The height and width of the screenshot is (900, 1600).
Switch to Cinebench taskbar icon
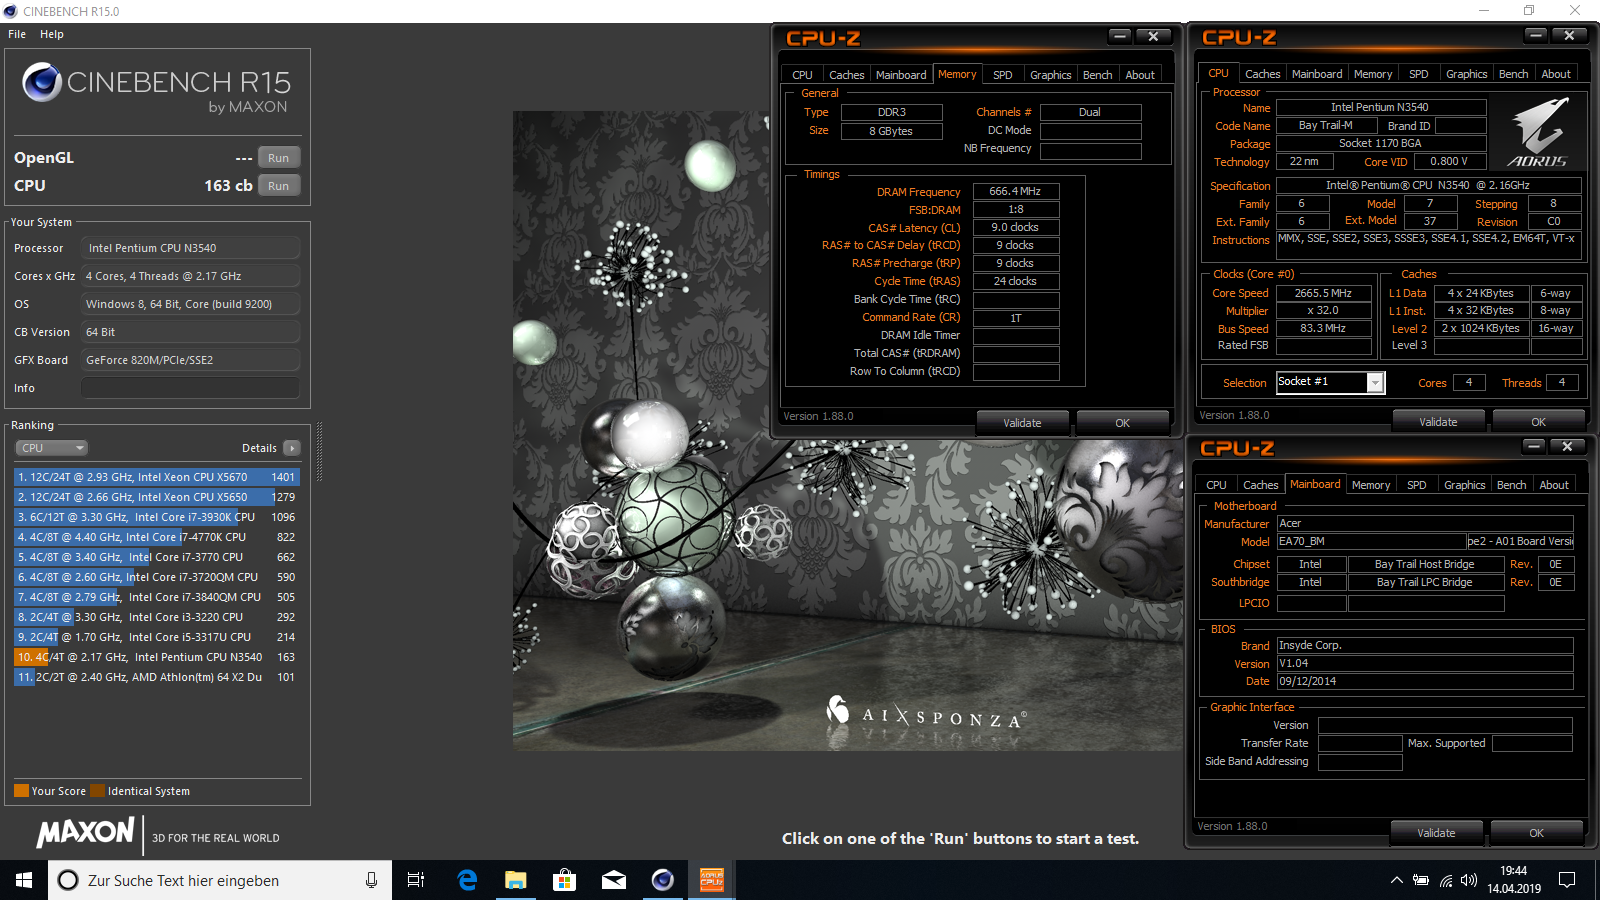coord(663,880)
